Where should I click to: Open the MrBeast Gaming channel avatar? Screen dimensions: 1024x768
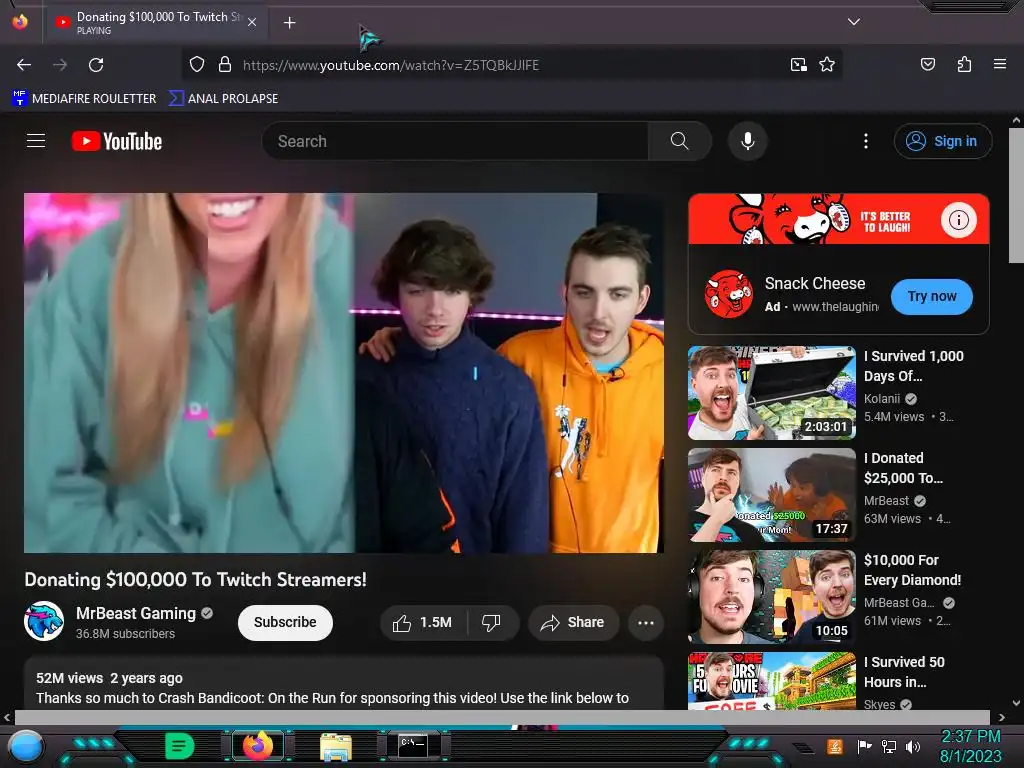click(44, 621)
